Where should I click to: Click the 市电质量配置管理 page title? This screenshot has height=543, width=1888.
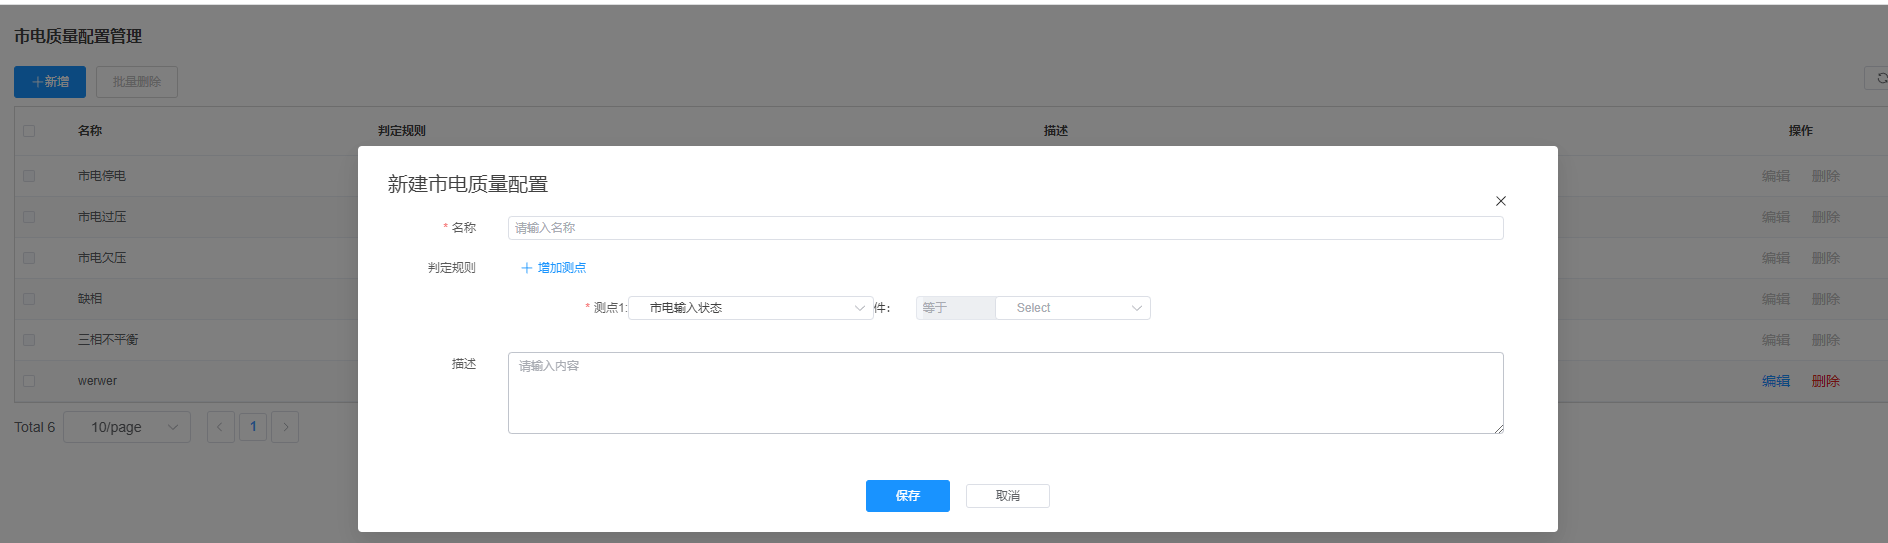[78, 36]
